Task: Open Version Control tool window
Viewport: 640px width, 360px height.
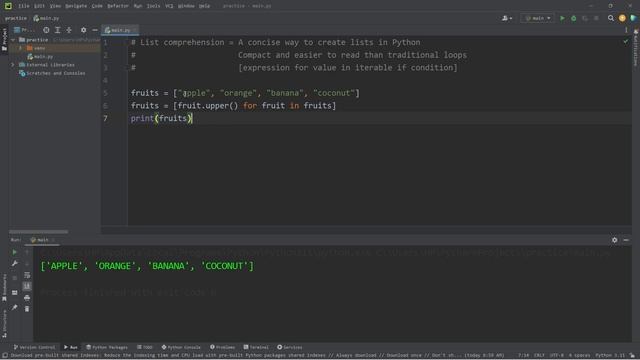Action: [x=34, y=347]
